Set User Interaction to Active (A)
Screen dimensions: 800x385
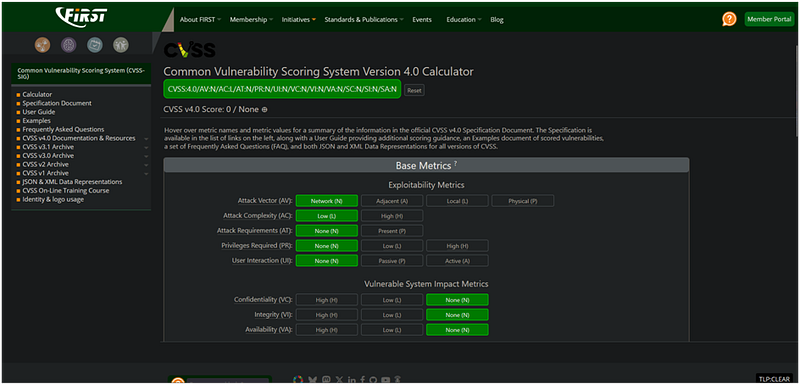tap(457, 261)
